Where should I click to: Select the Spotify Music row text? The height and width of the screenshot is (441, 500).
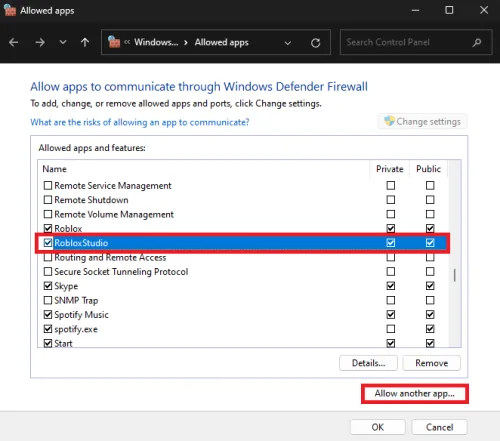pos(81,315)
